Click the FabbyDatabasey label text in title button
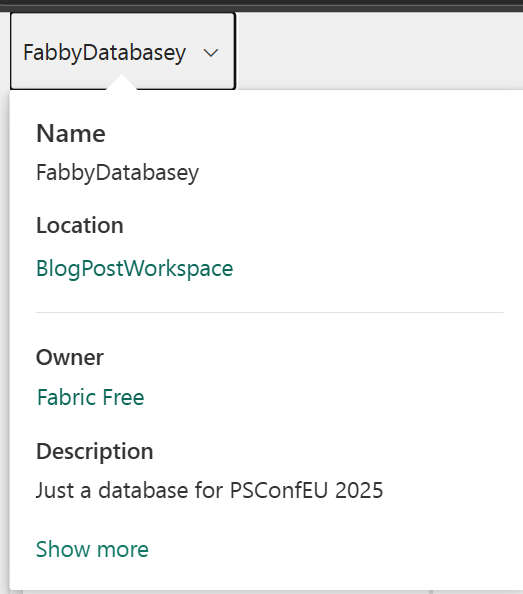Viewport: 523px width, 594px height. (x=105, y=53)
